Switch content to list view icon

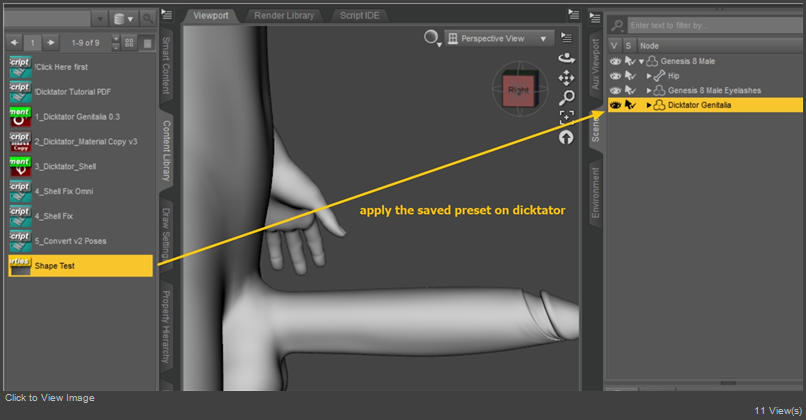click(148, 43)
